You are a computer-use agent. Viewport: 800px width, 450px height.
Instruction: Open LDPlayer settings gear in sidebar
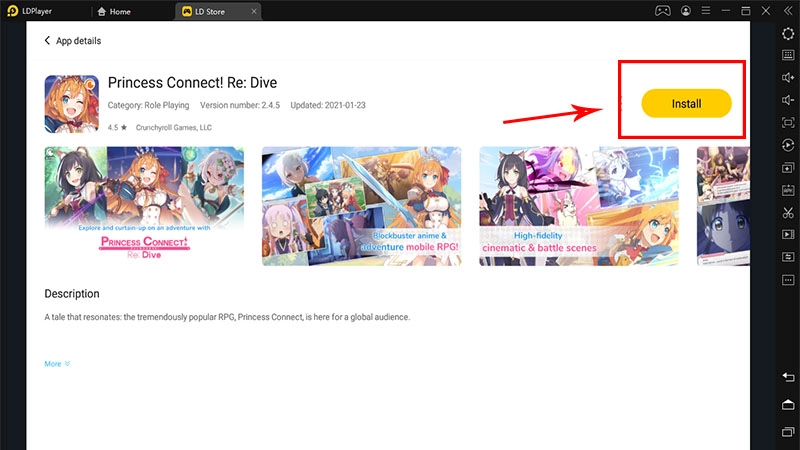[788, 34]
